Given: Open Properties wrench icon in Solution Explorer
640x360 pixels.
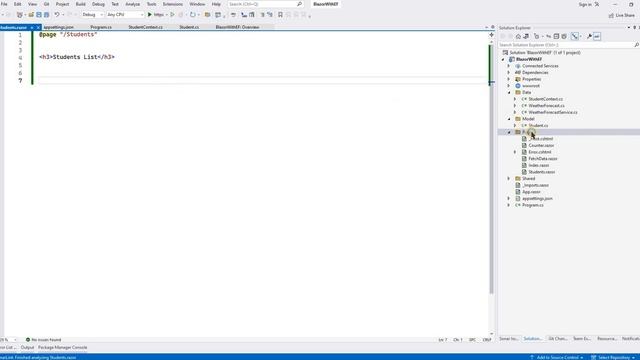Looking at the screenshot, I should pos(589,36).
